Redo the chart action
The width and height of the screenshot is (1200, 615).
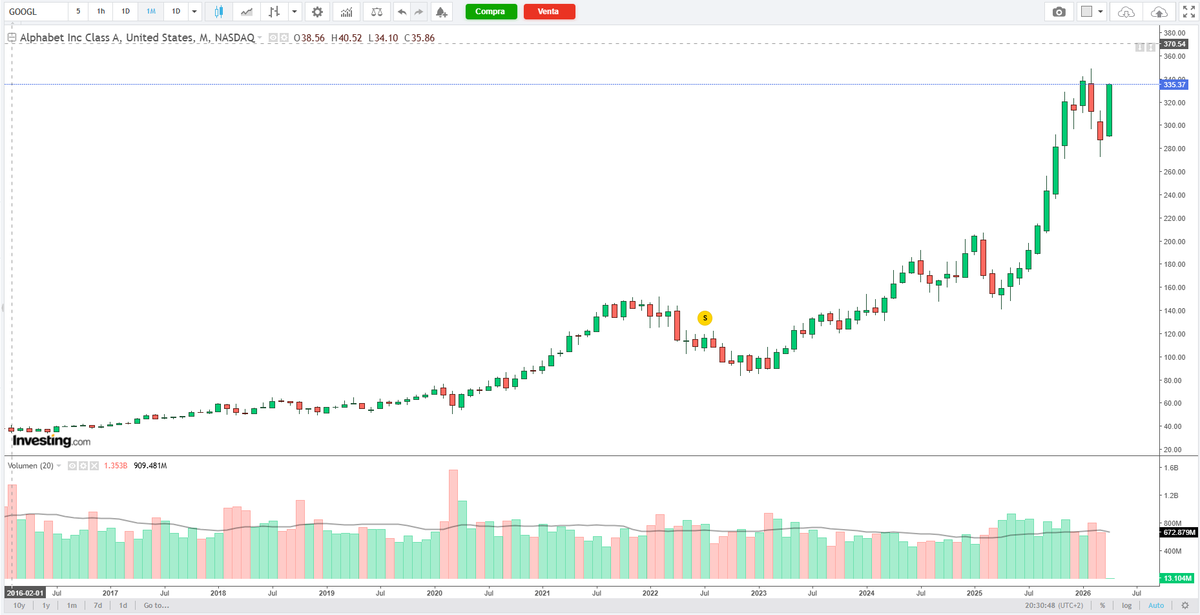418,12
